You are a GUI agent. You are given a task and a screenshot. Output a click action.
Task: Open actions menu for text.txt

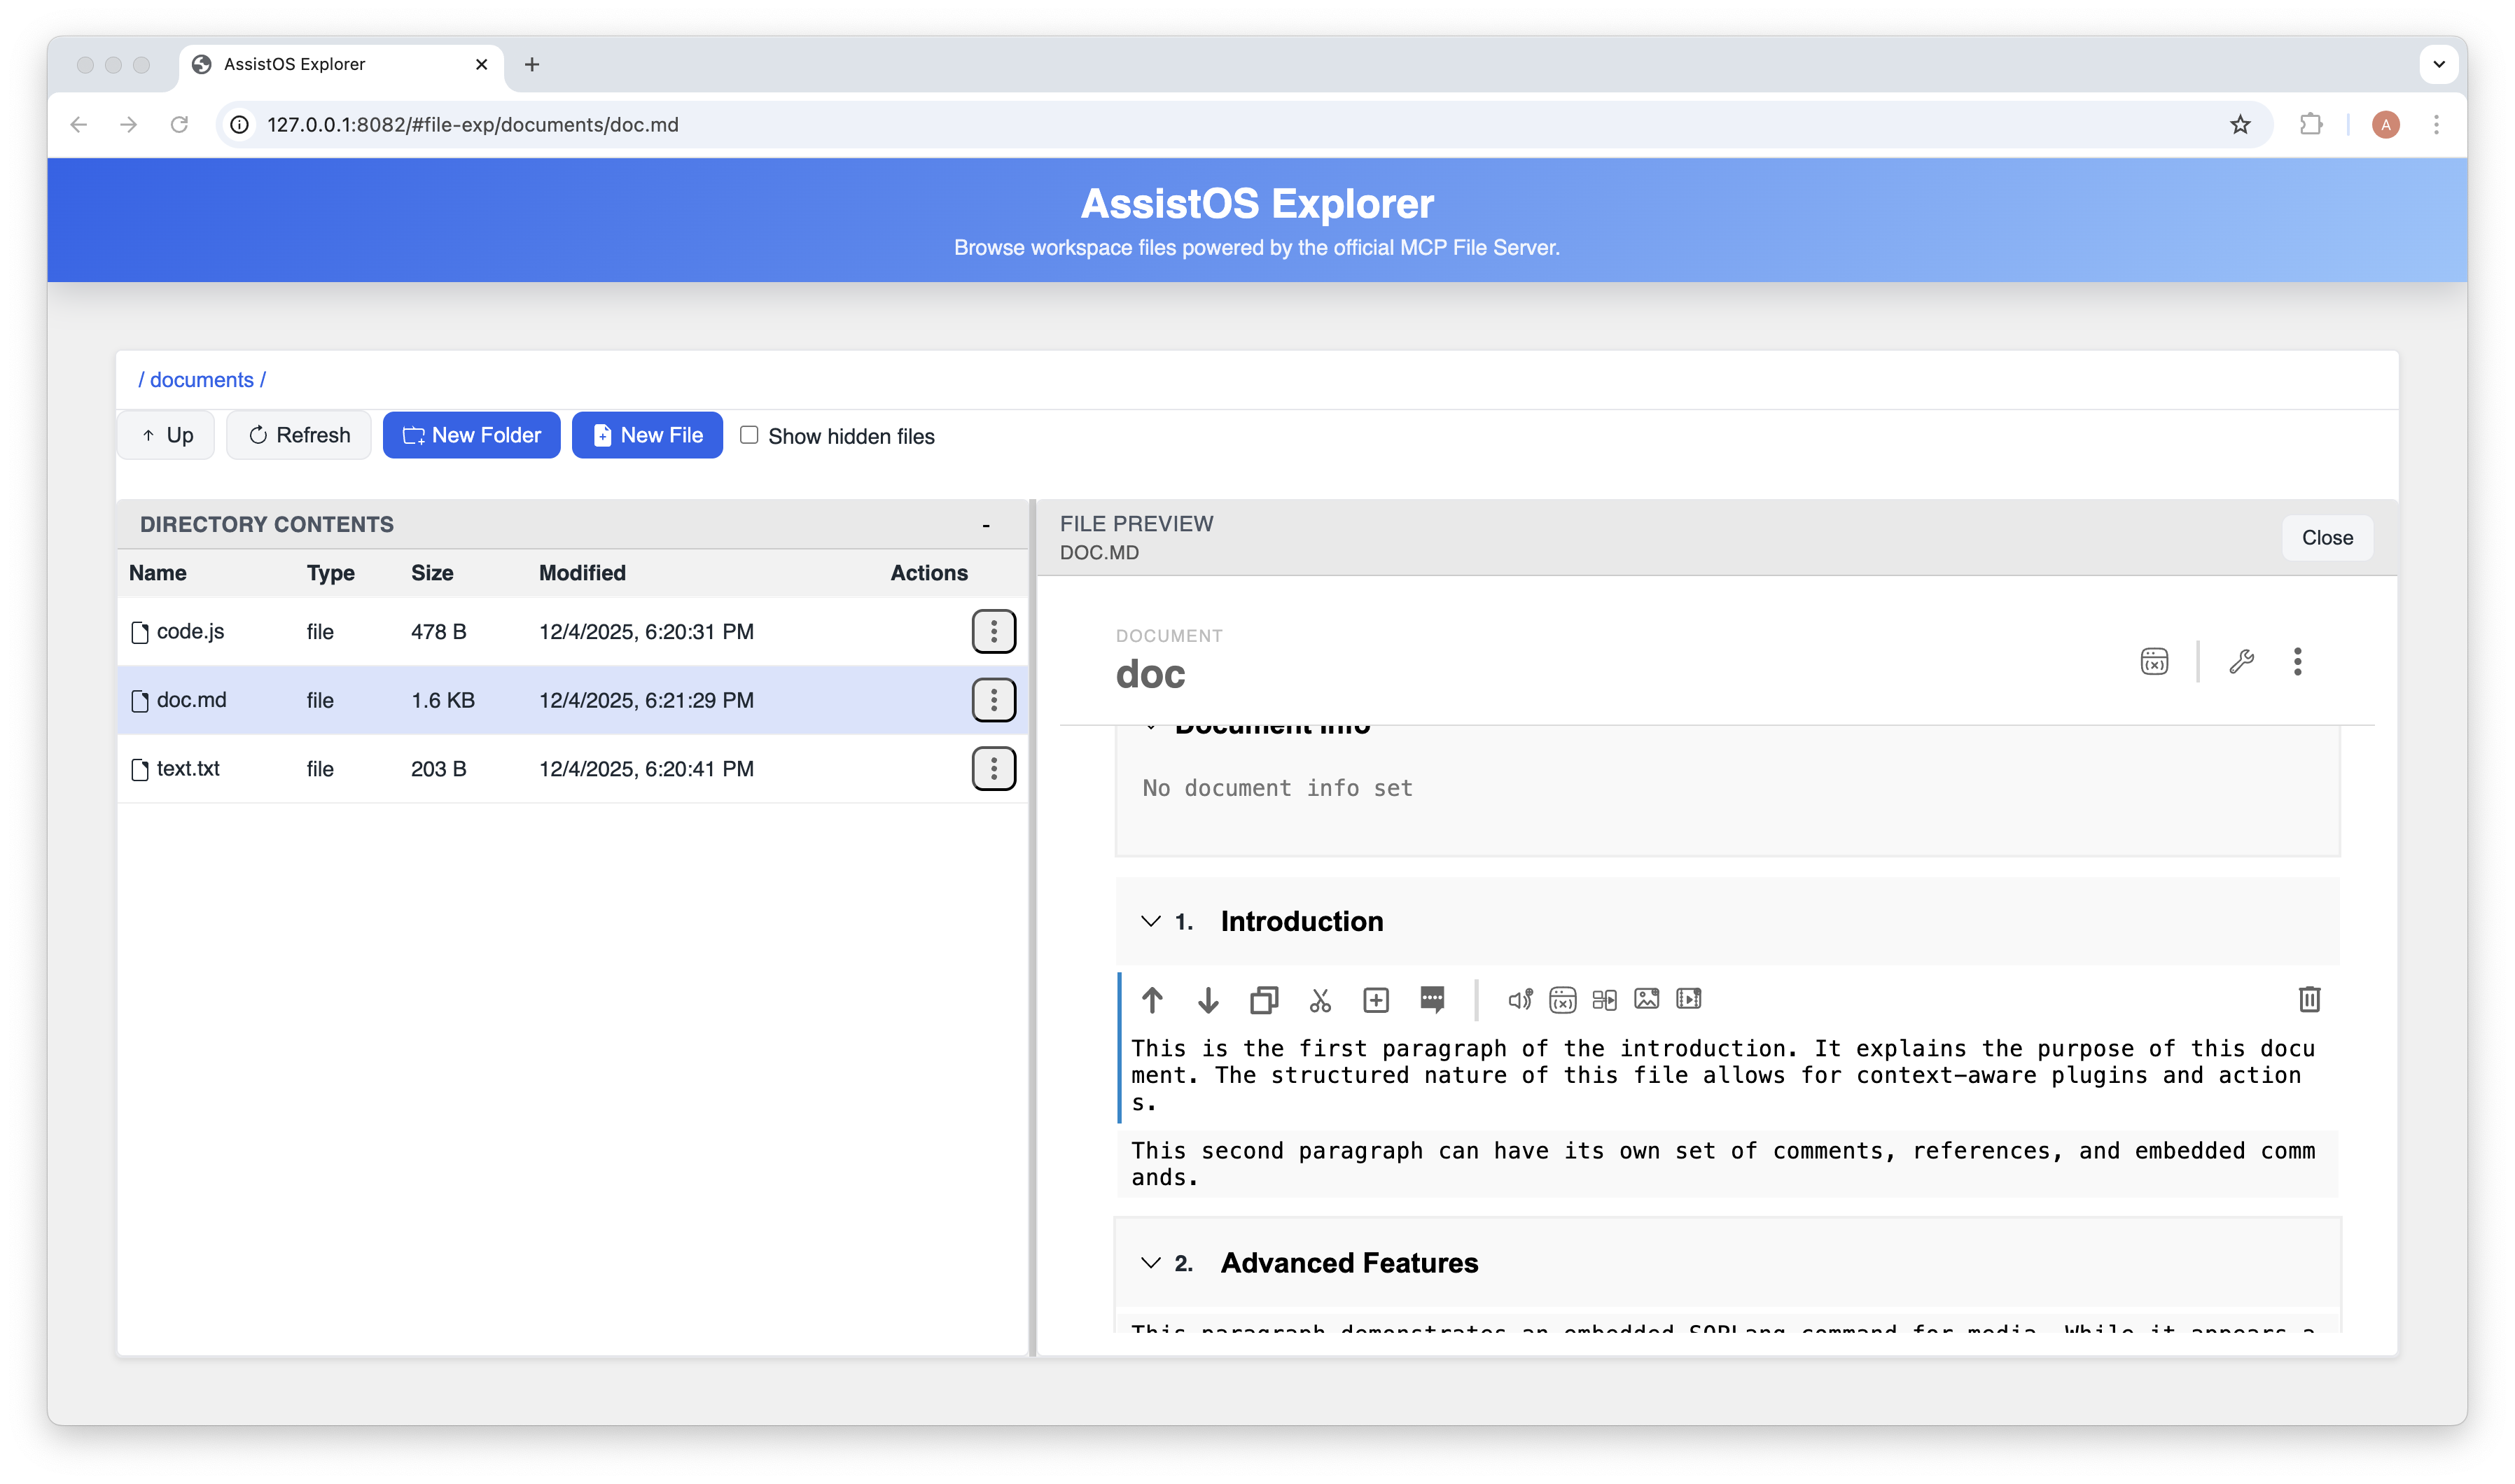(x=993, y=768)
